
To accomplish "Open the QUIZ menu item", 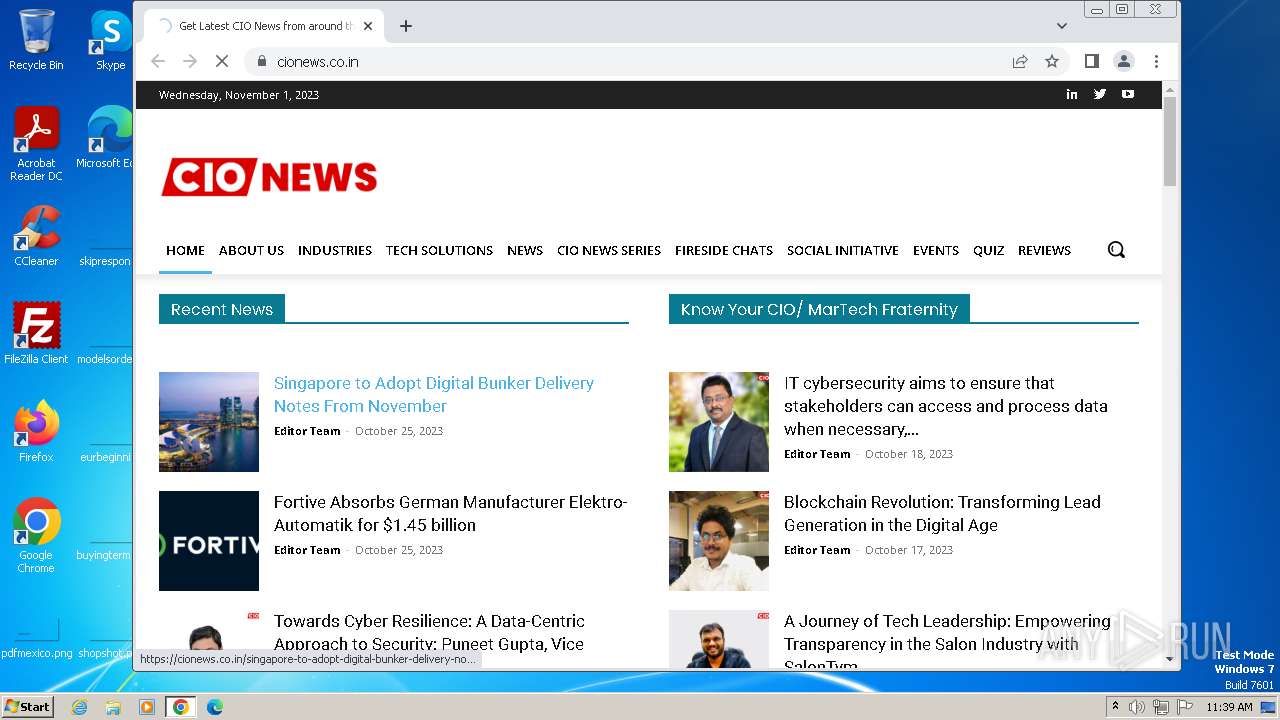I will [988, 250].
